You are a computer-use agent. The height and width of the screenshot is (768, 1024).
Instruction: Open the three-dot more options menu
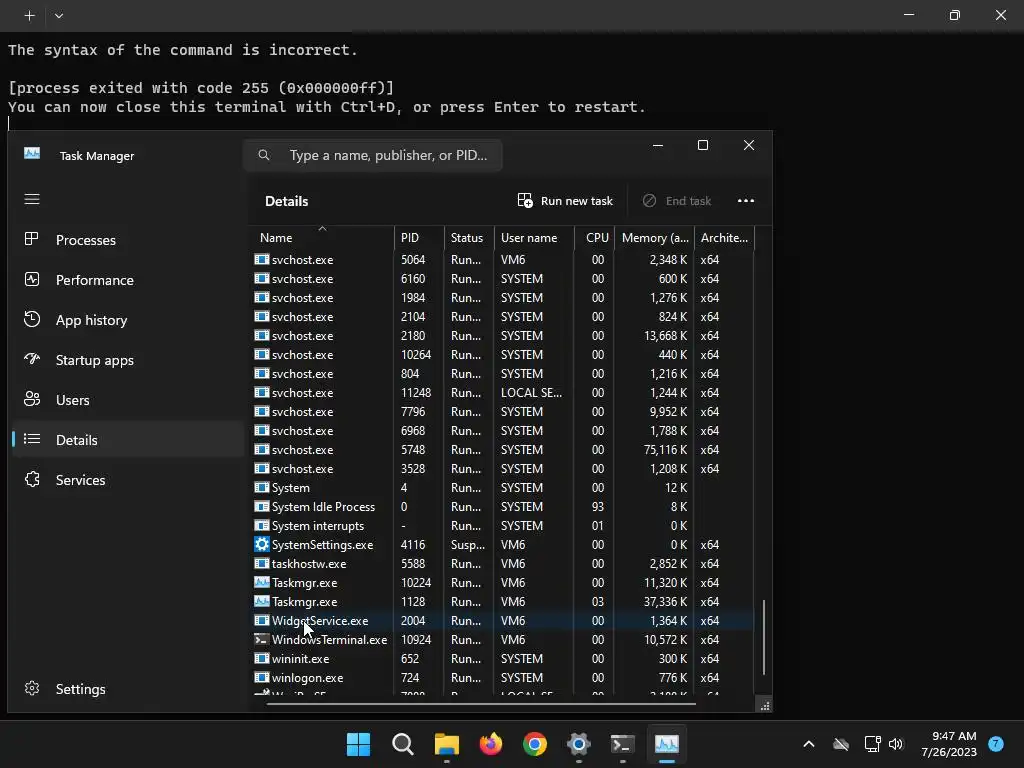(746, 200)
